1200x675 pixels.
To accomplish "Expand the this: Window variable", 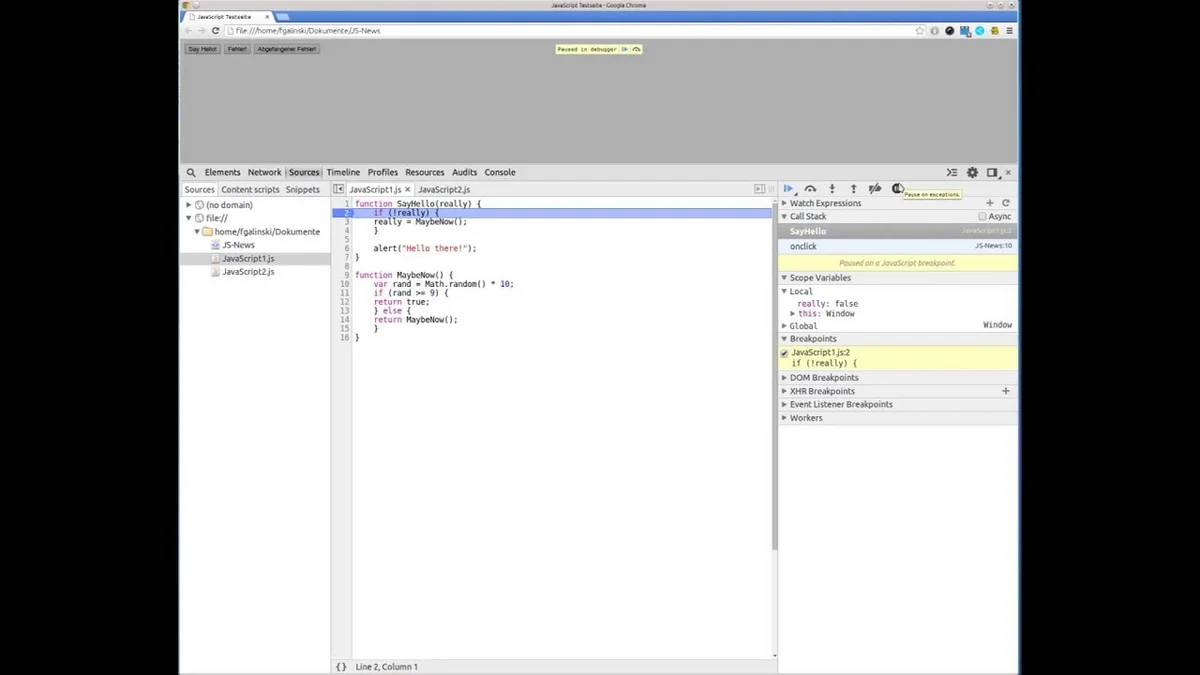I will tap(793, 313).
